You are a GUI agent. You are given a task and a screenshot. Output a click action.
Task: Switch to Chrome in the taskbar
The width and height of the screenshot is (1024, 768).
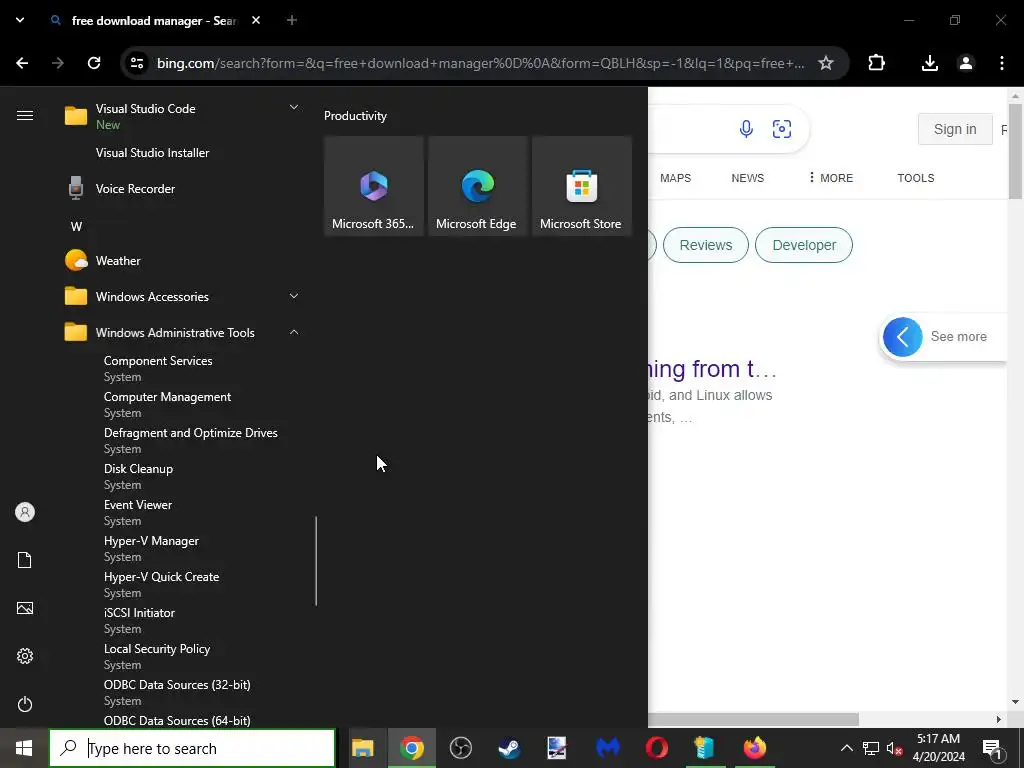tap(412, 748)
